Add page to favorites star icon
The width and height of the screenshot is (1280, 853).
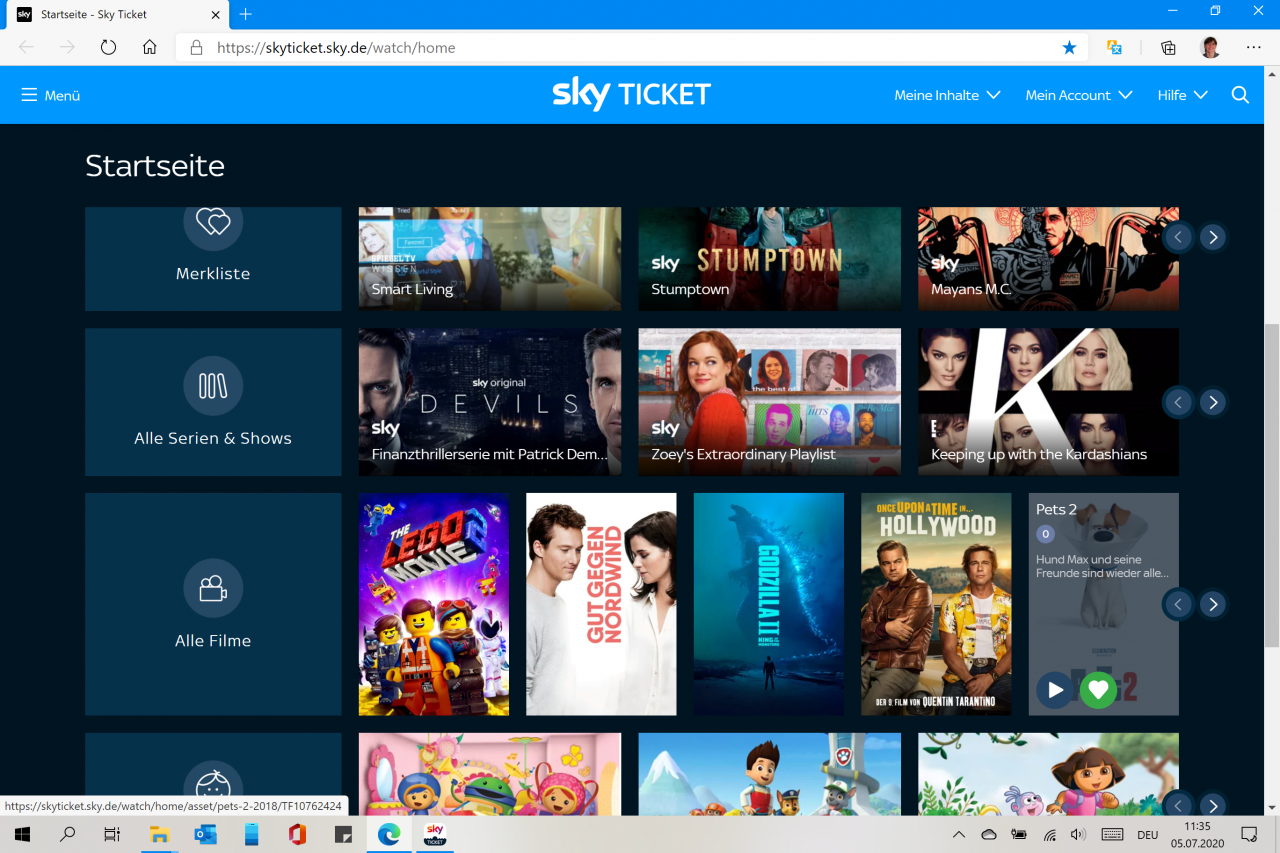coord(1069,47)
